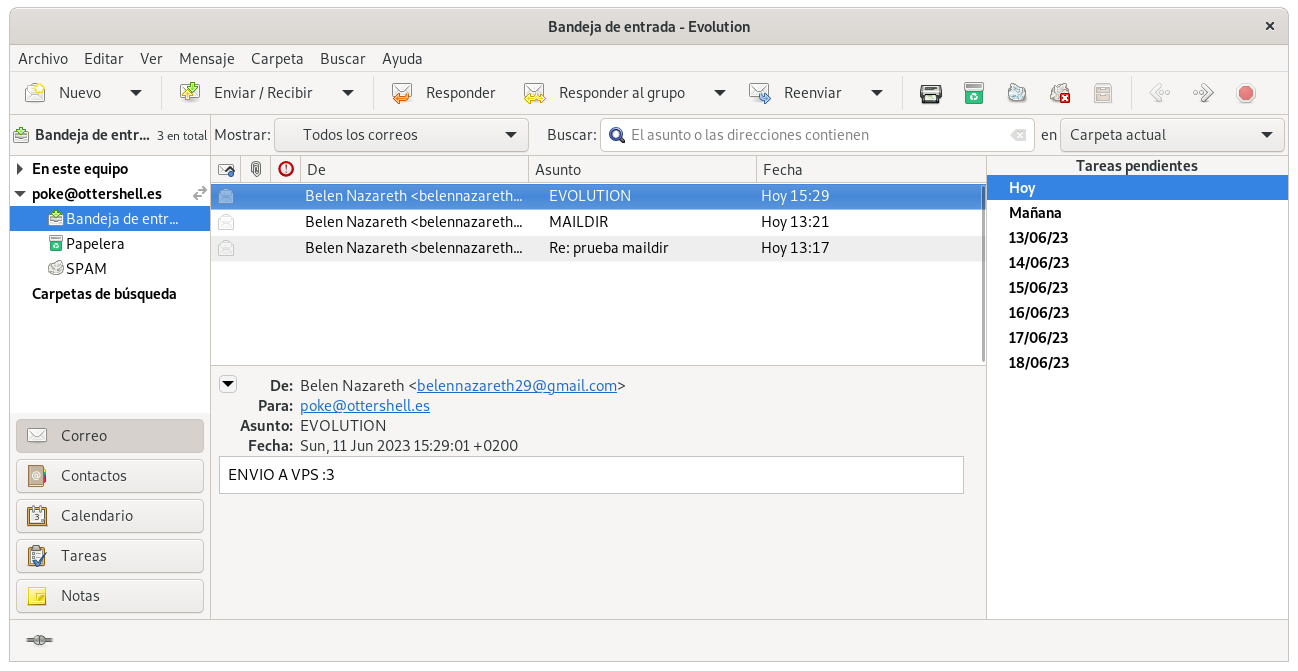Click the print icon in the toolbar
The image size is (1298, 671).
(x=931, y=93)
